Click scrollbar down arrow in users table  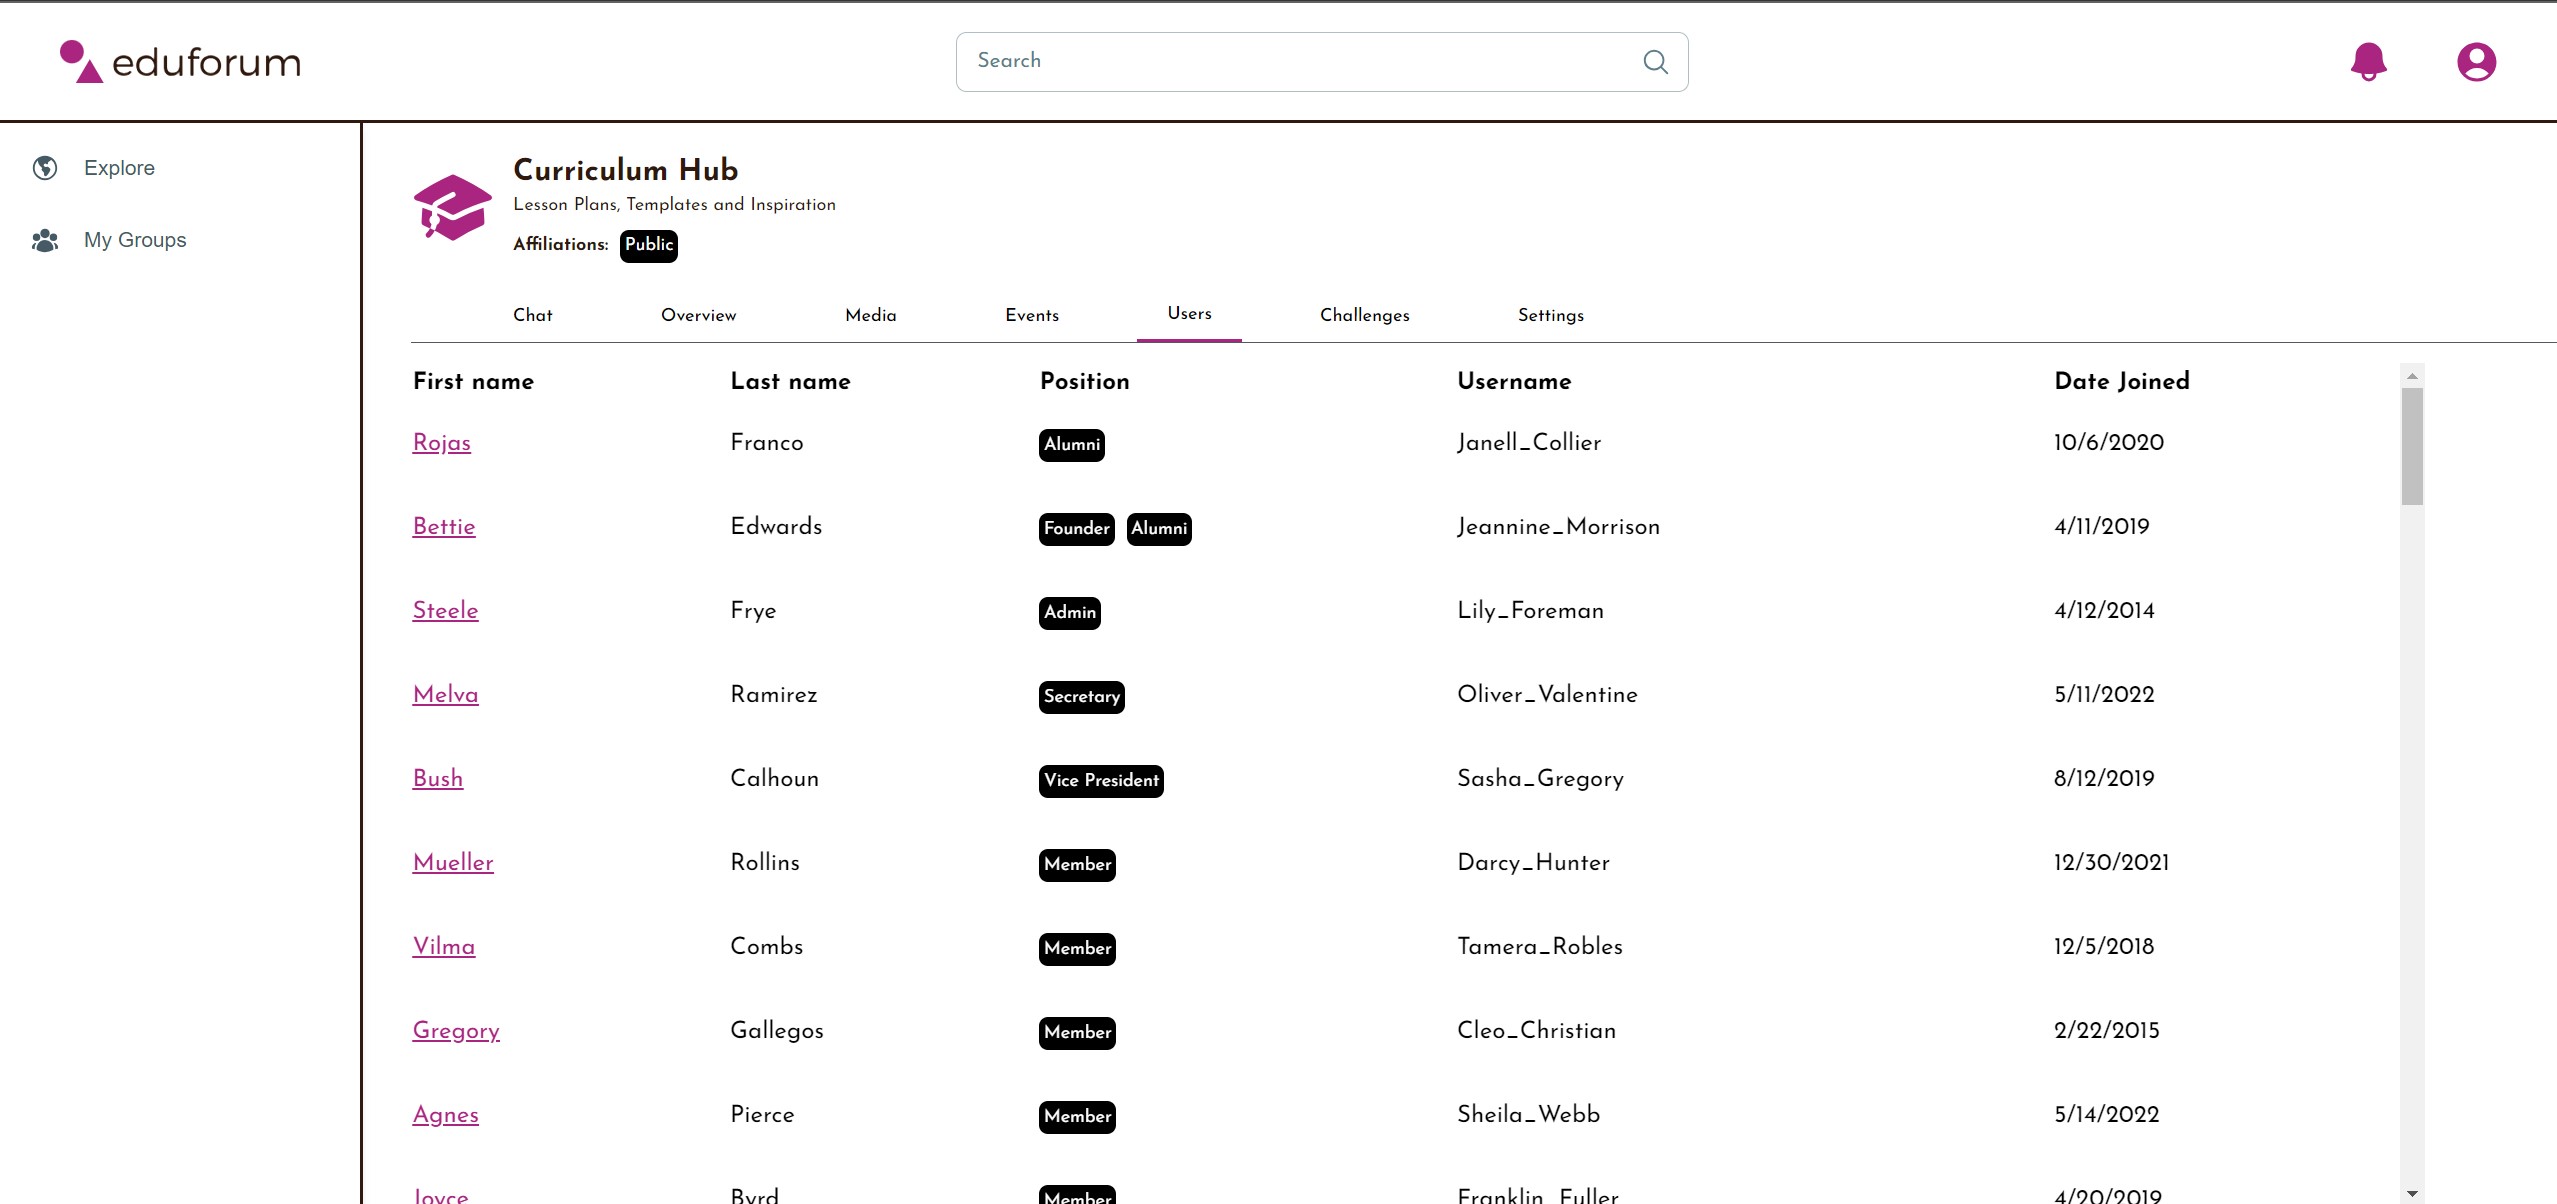click(2412, 1193)
